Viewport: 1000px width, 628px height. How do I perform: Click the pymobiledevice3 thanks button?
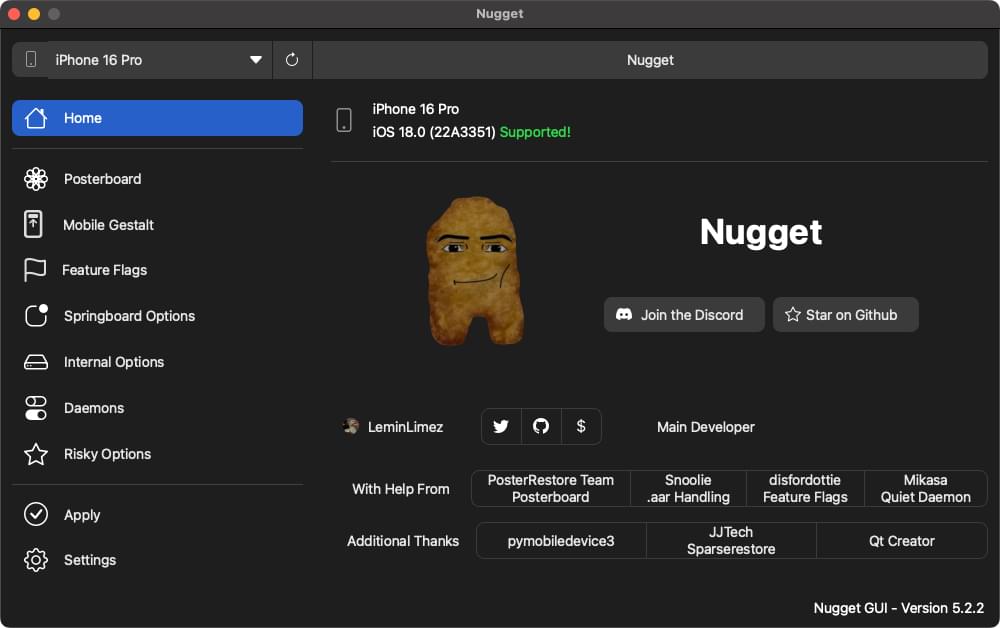561,541
